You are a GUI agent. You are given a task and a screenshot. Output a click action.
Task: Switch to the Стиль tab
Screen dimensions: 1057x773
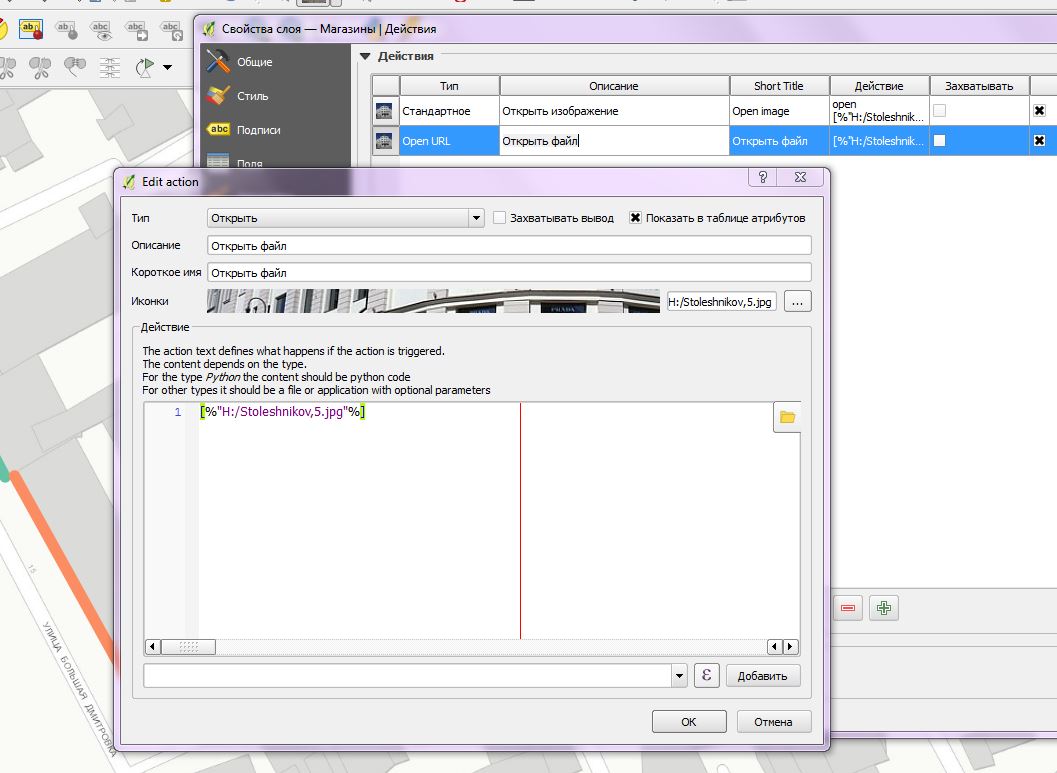point(252,96)
